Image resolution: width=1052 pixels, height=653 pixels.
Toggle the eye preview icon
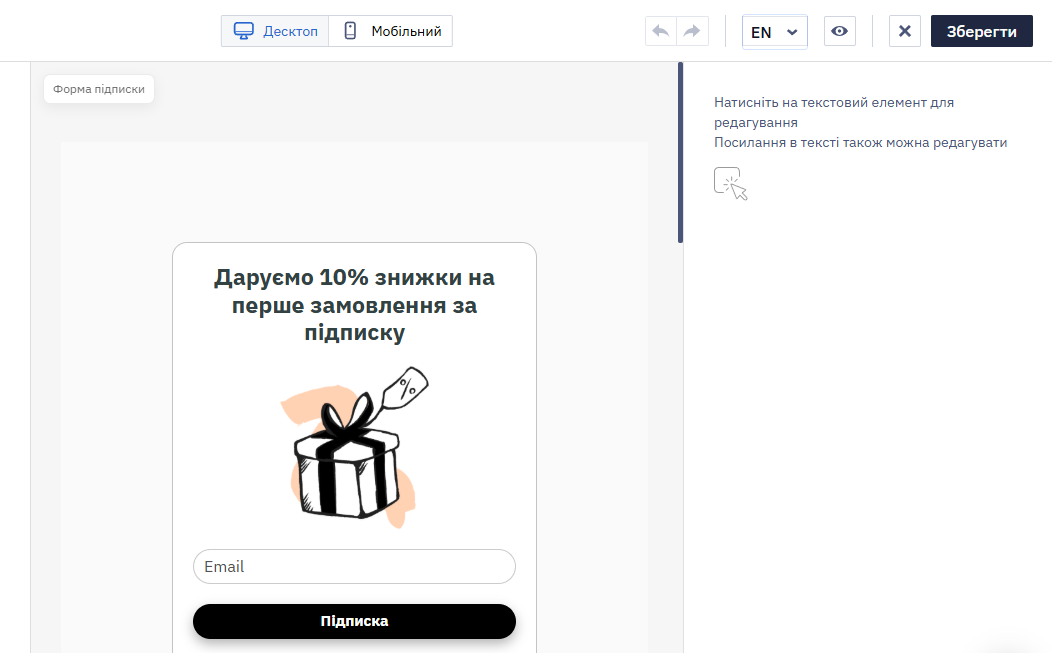coord(839,32)
